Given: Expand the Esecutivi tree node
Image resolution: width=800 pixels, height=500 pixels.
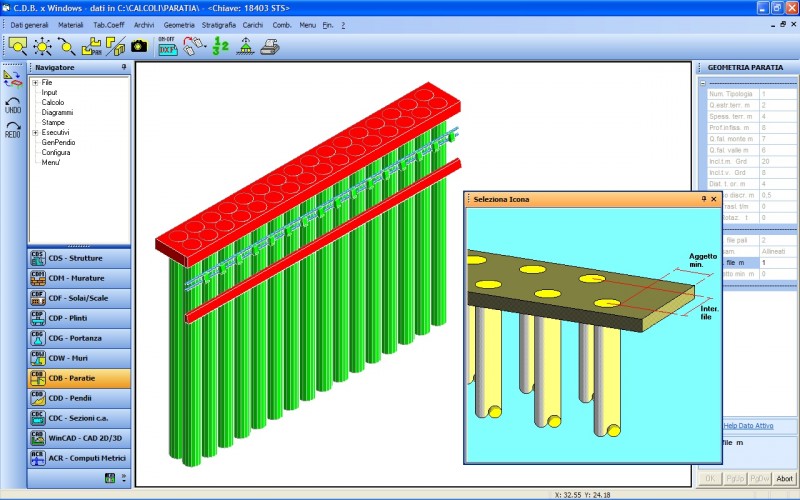Looking at the screenshot, I should [35, 132].
